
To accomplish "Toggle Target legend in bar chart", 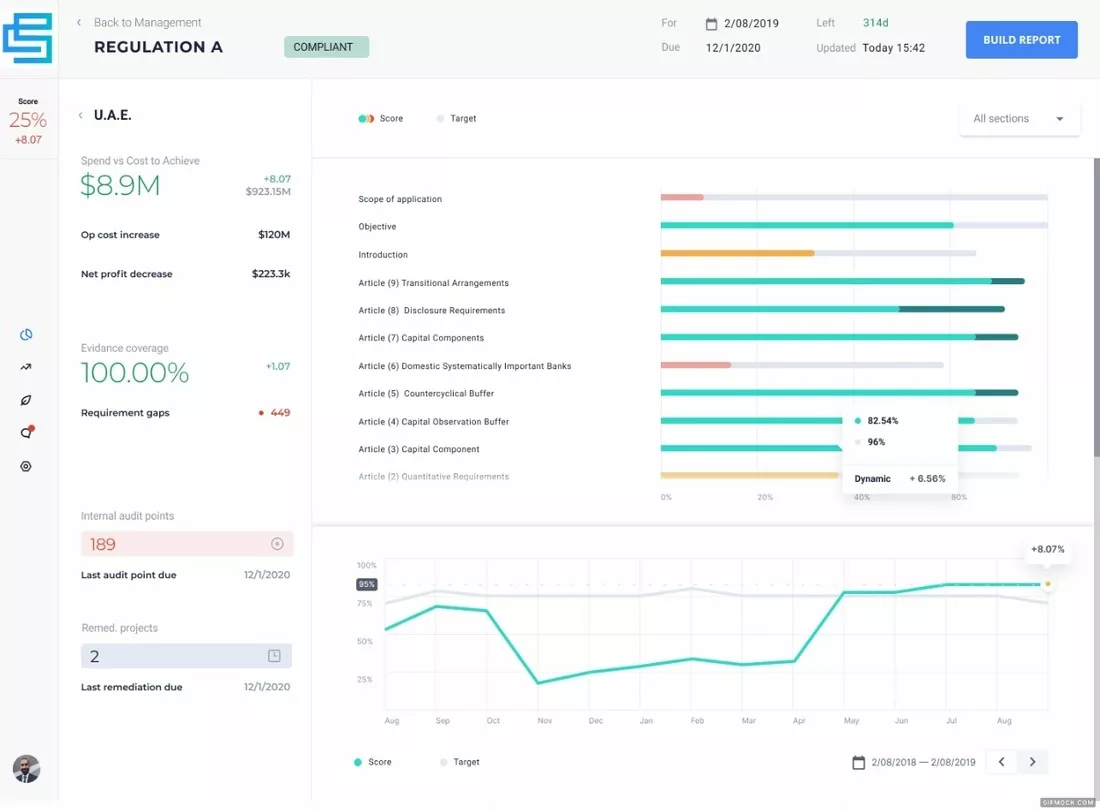I will 456,119.
